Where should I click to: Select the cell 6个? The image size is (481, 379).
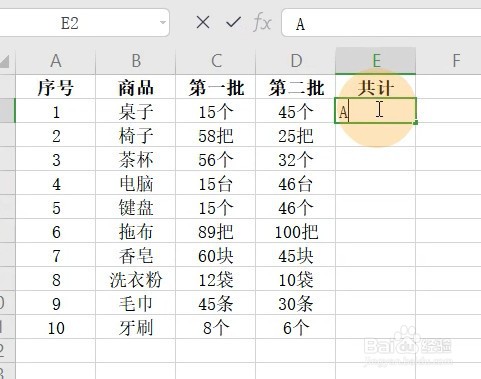(x=296, y=327)
